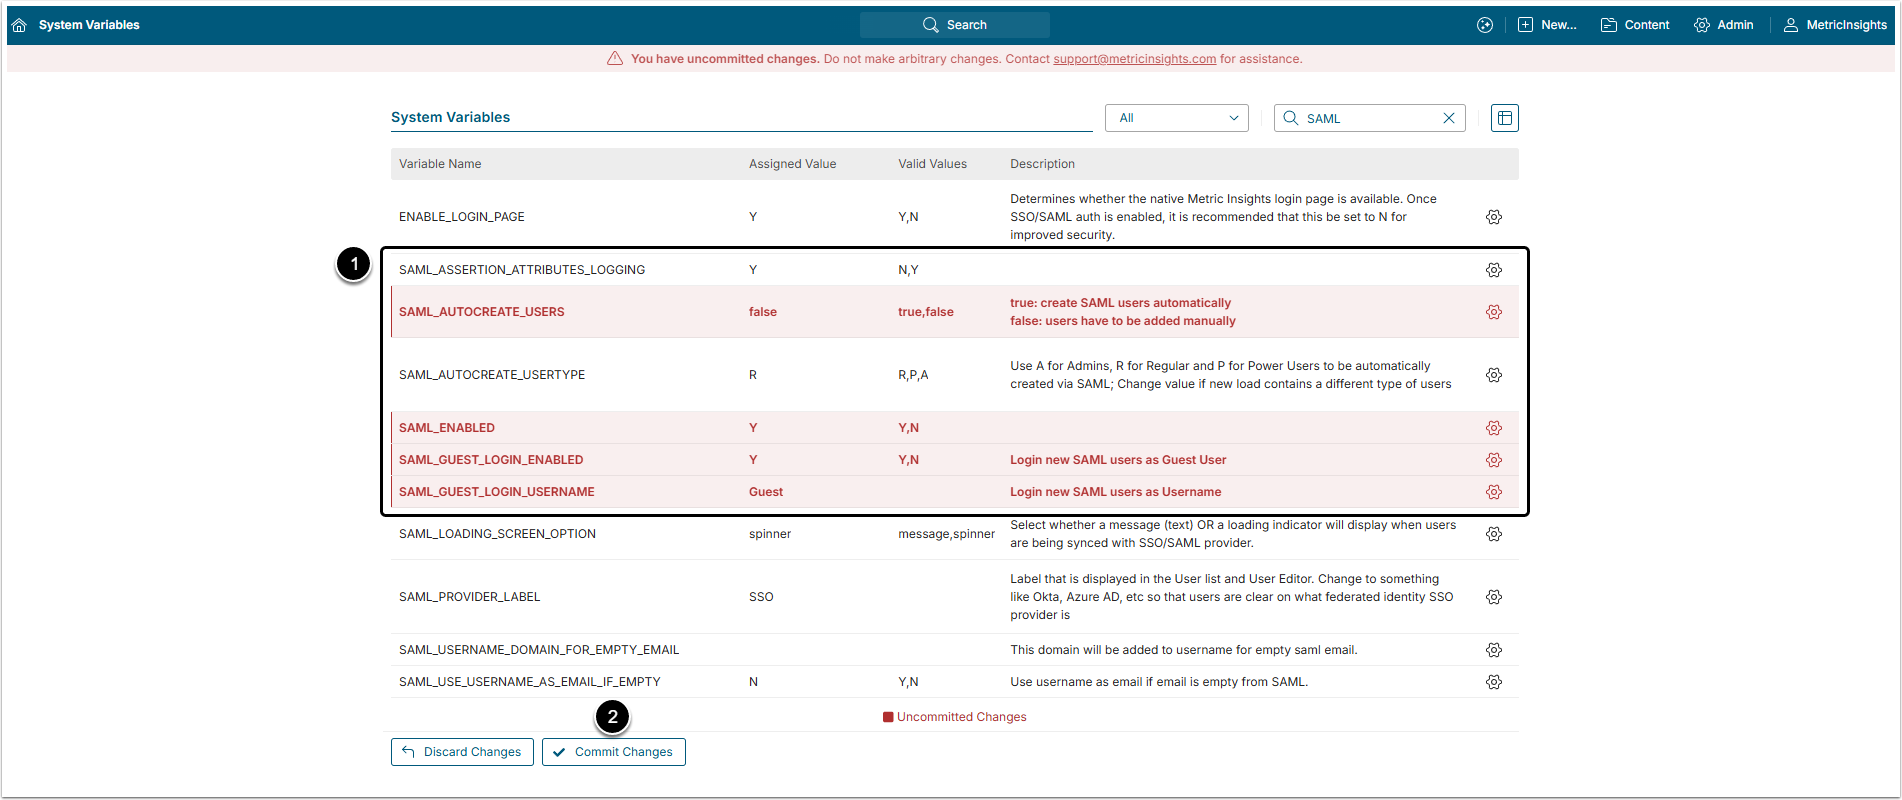This screenshot has width=1902, height=800.
Task: Toggle the table column view icon
Action: (1504, 118)
